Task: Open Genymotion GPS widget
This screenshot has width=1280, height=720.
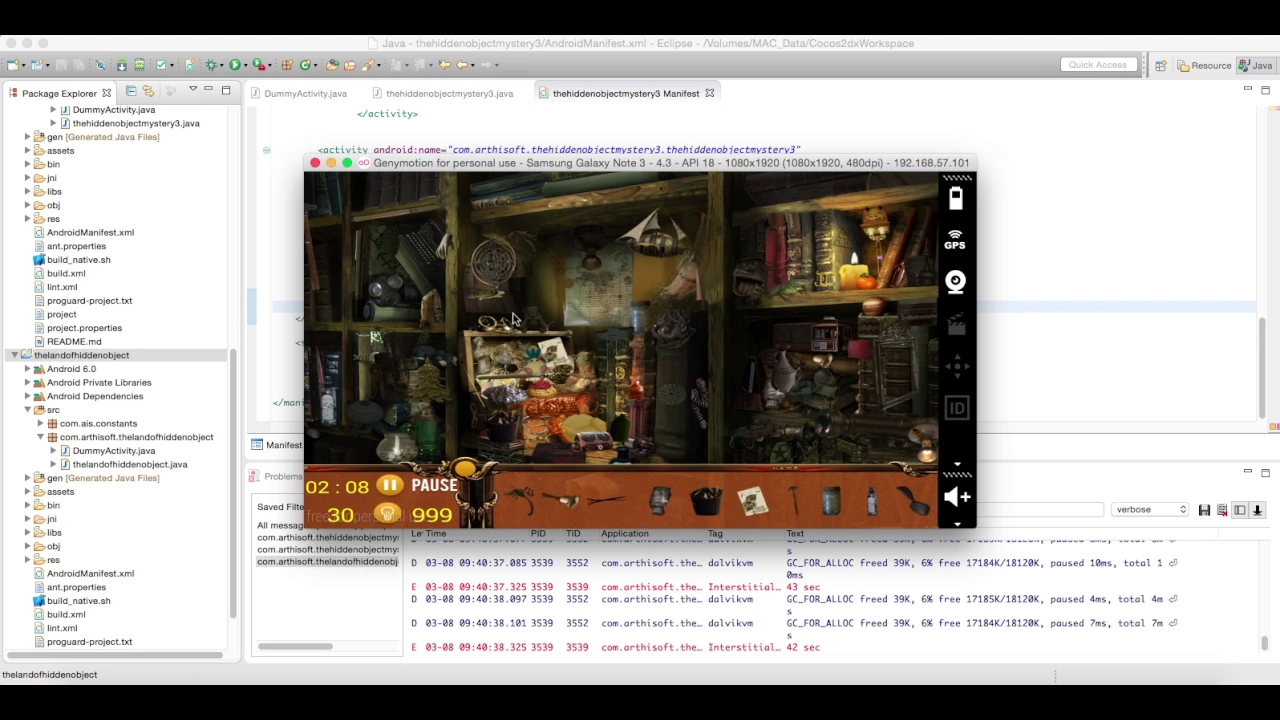Action: (955, 240)
